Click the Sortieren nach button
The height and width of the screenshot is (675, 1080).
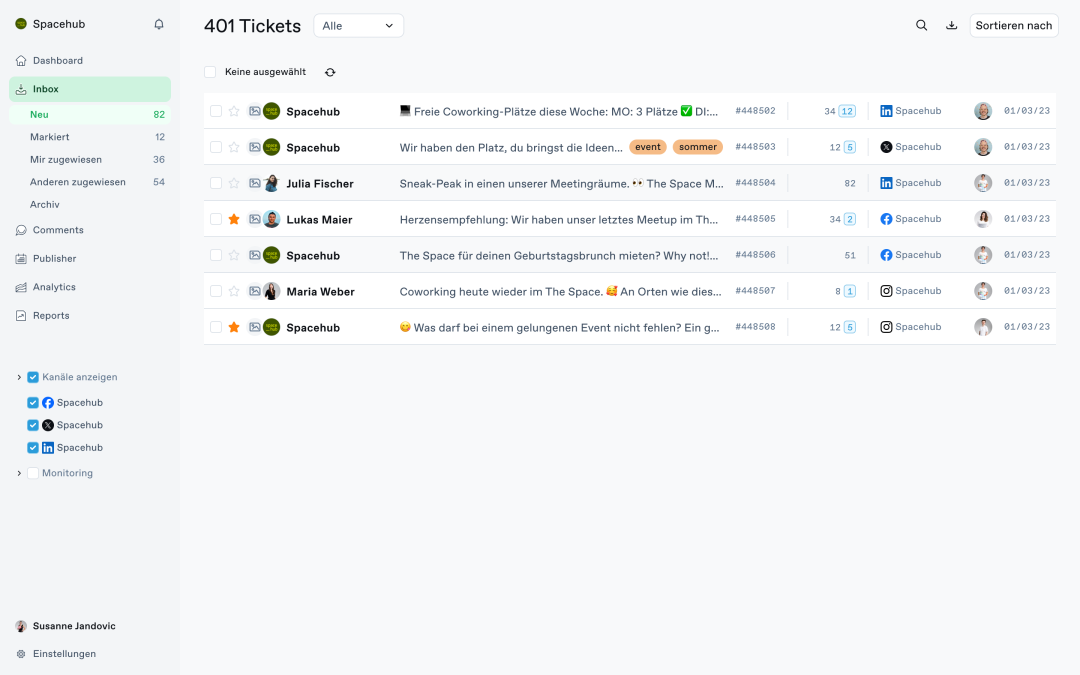[1014, 25]
